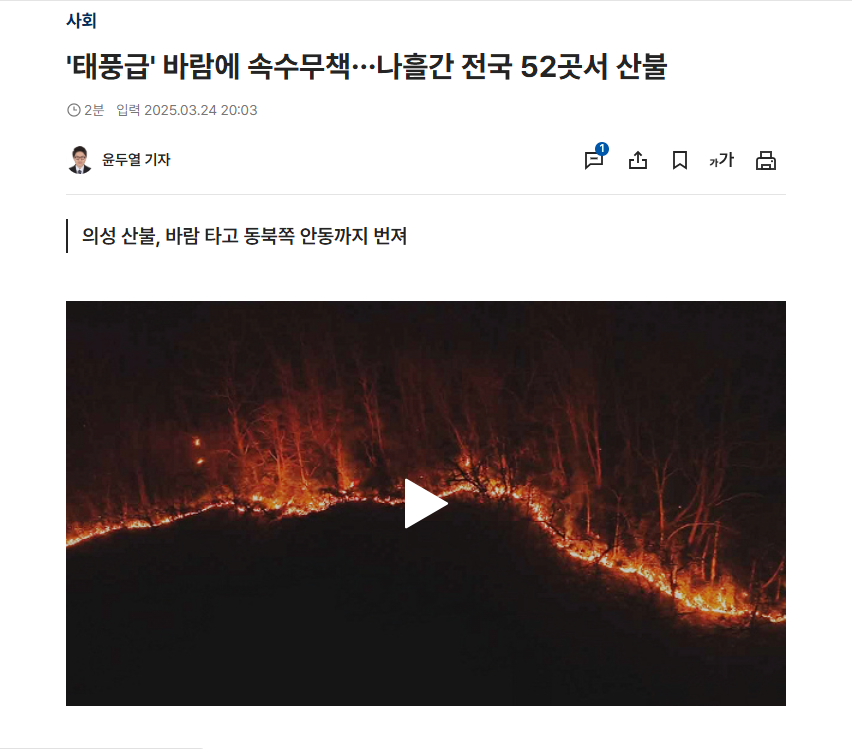
Task: Click the subtitle phrase 안동까지 번져
Action: pyautogui.click(x=353, y=236)
